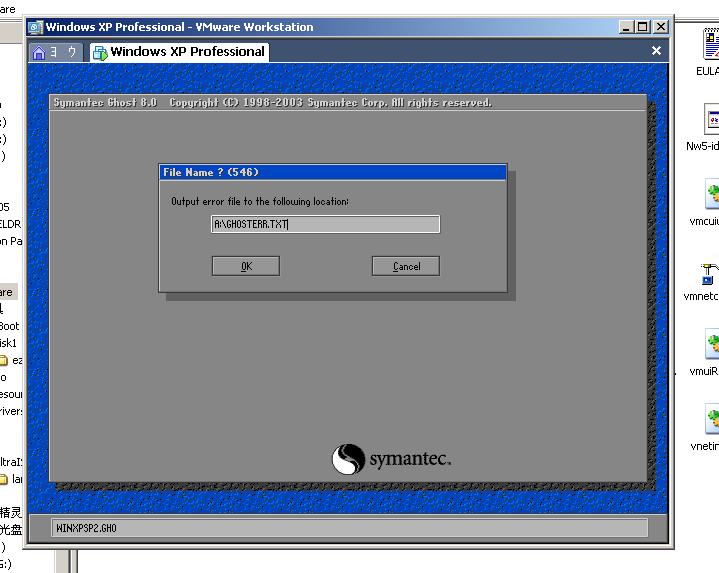Focus the error file location field
The image size is (719, 573).
click(325, 224)
